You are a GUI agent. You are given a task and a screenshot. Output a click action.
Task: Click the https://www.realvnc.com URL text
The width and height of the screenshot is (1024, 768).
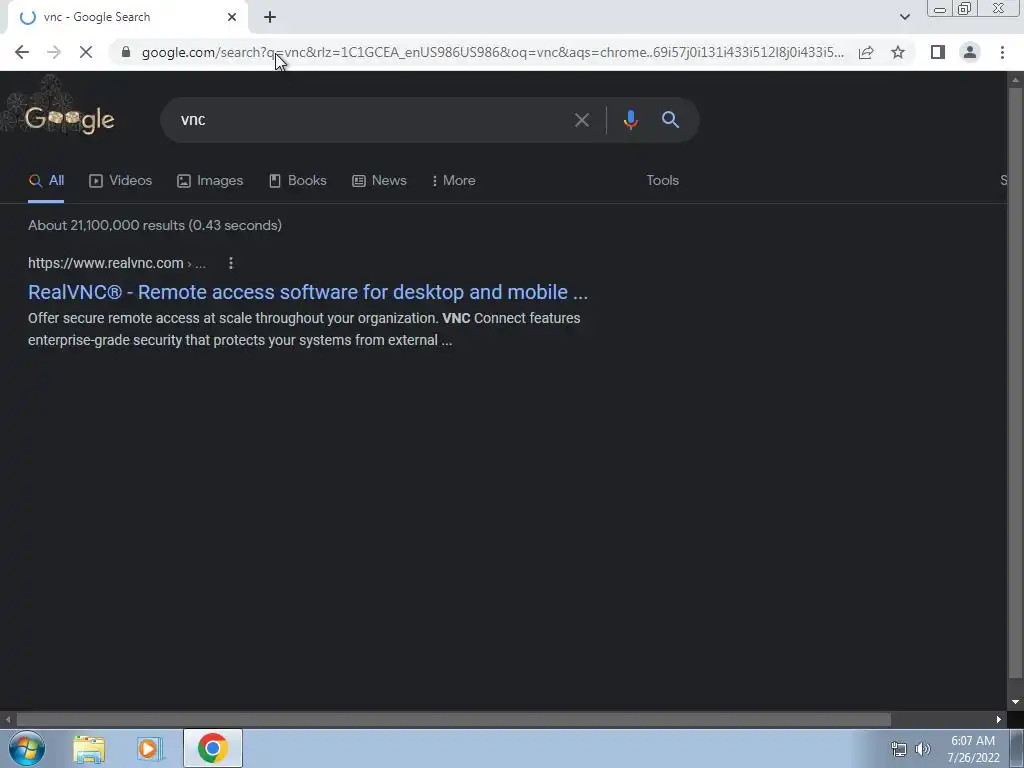[106, 263]
